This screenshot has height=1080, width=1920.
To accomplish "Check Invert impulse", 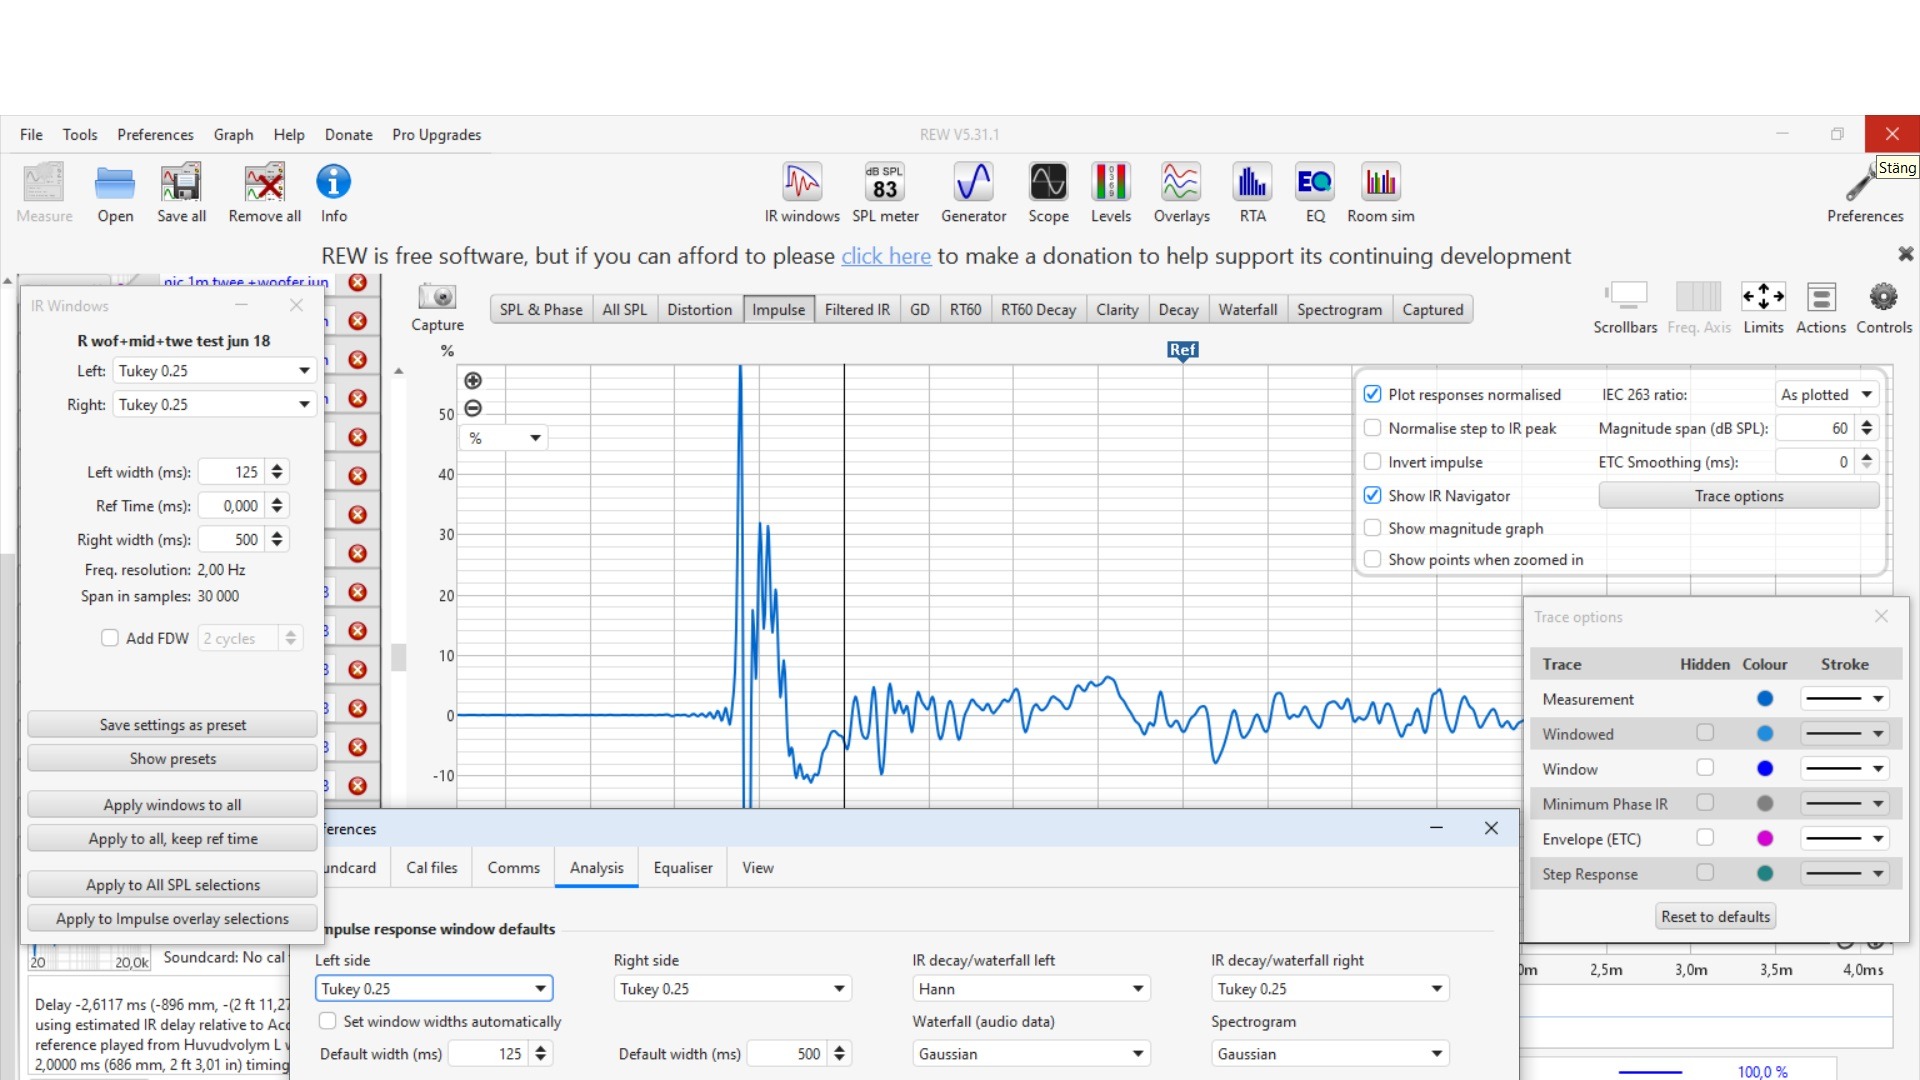I will click(x=1373, y=462).
